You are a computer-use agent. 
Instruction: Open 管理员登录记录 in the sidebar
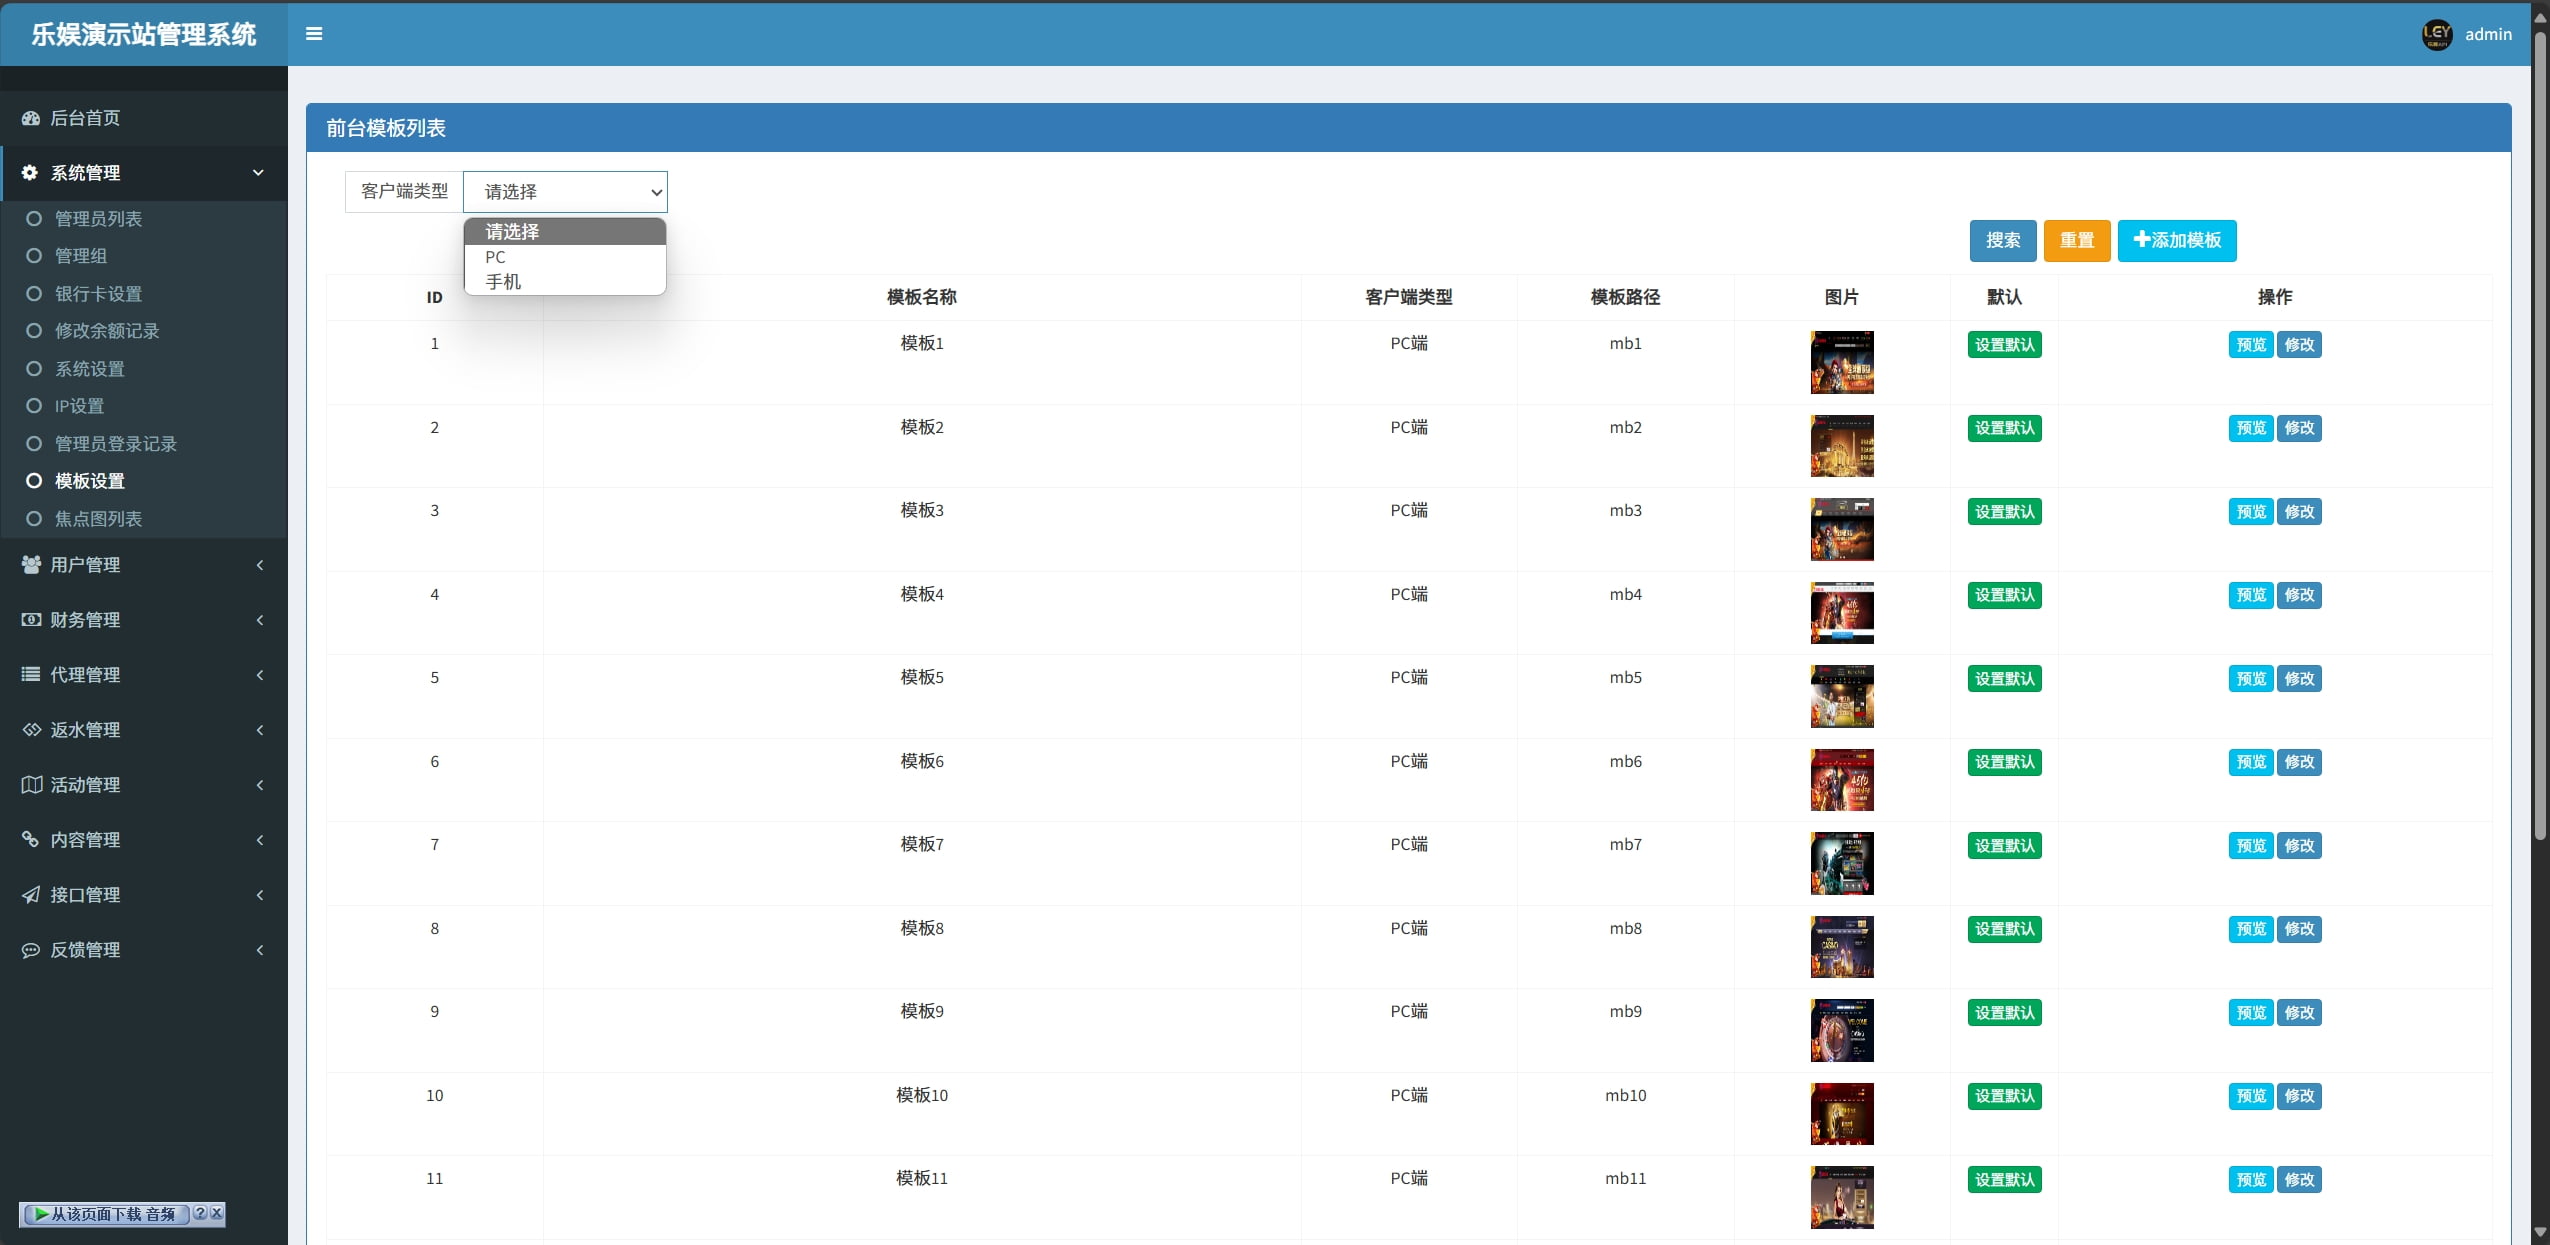click(116, 444)
